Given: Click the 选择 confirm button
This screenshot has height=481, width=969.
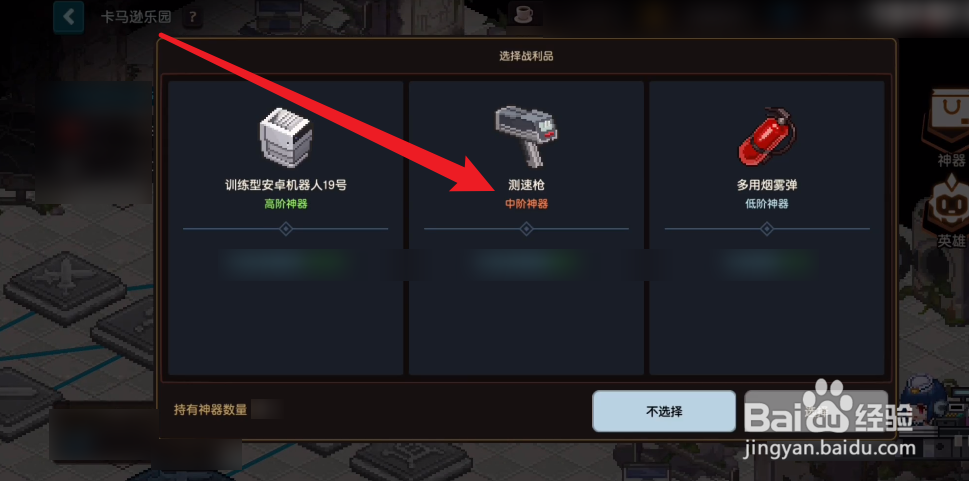Looking at the screenshot, I should [816, 411].
